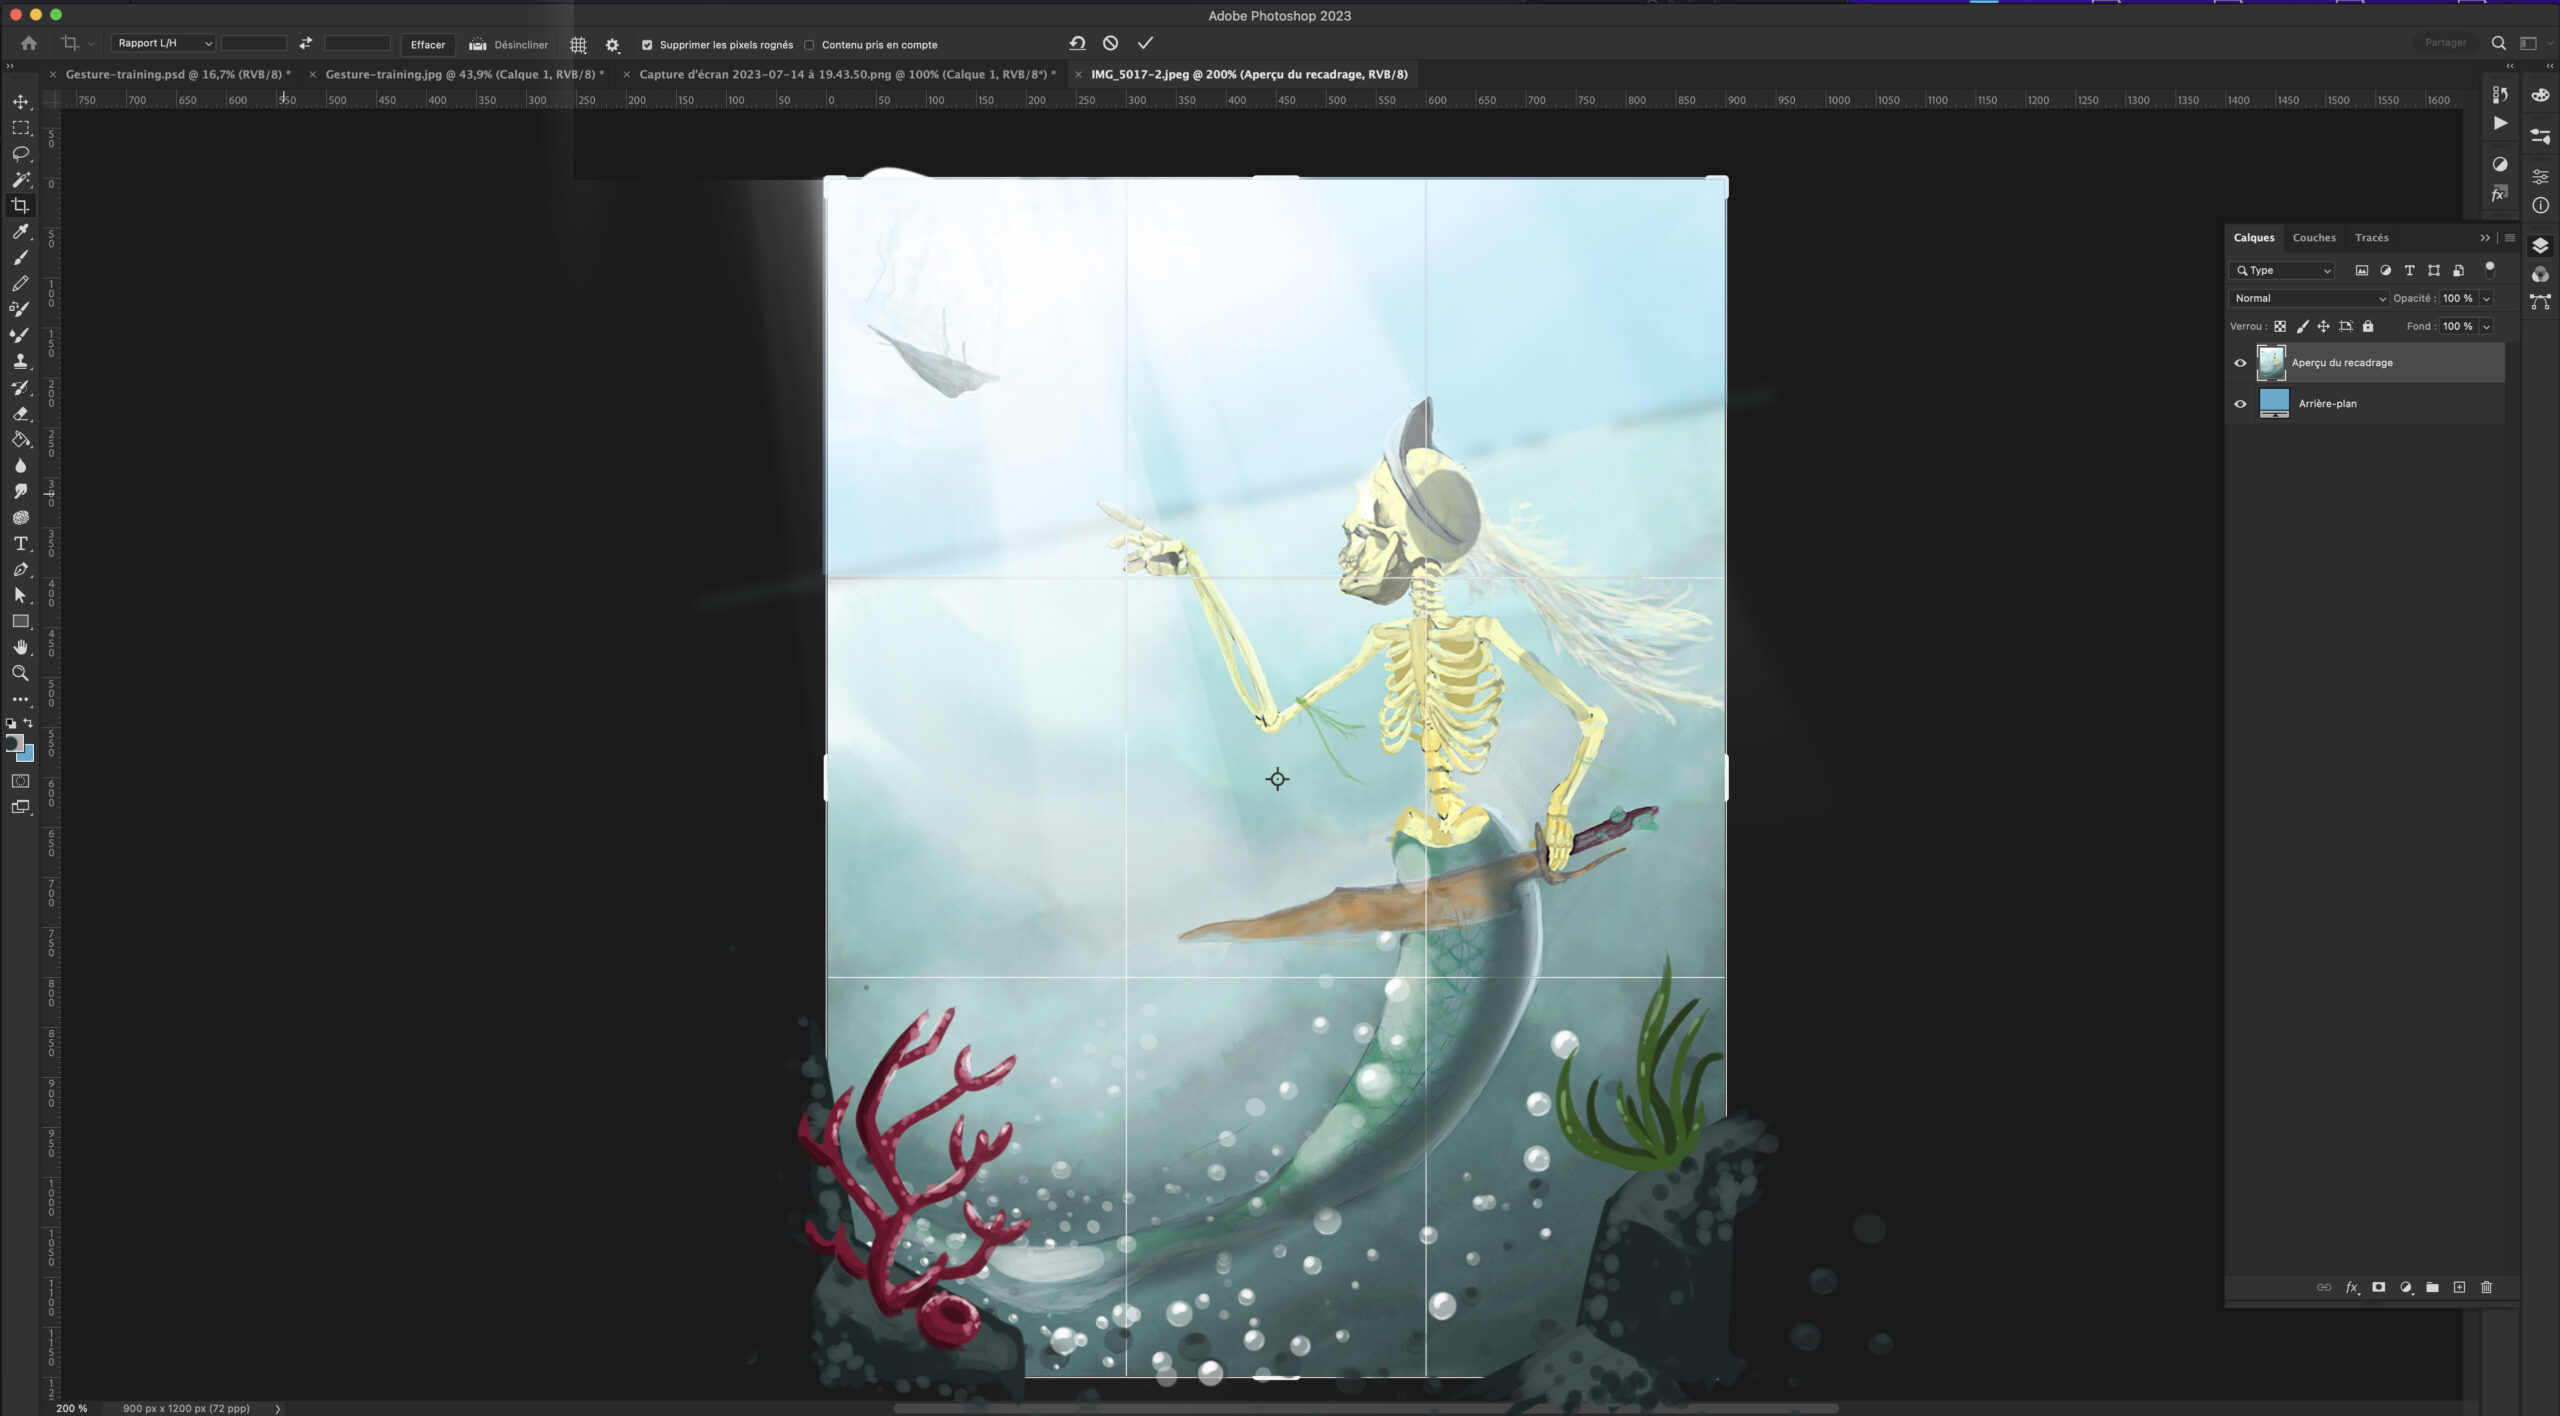Toggle lock all padlock icon

tap(2367, 326)
